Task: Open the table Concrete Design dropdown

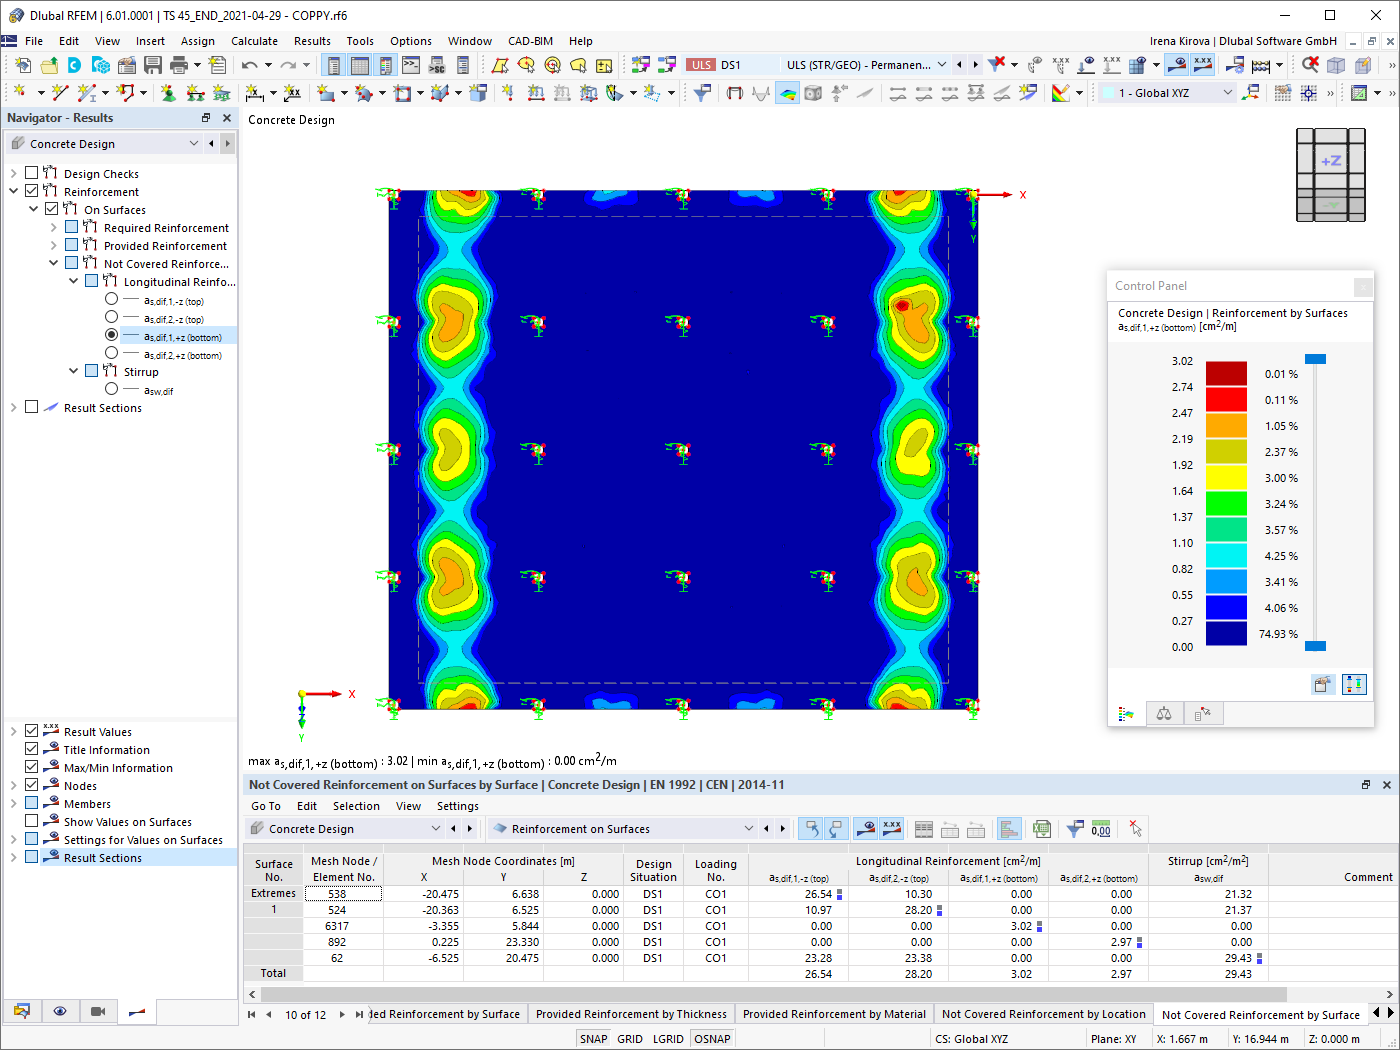Action: tap(436, 829)
